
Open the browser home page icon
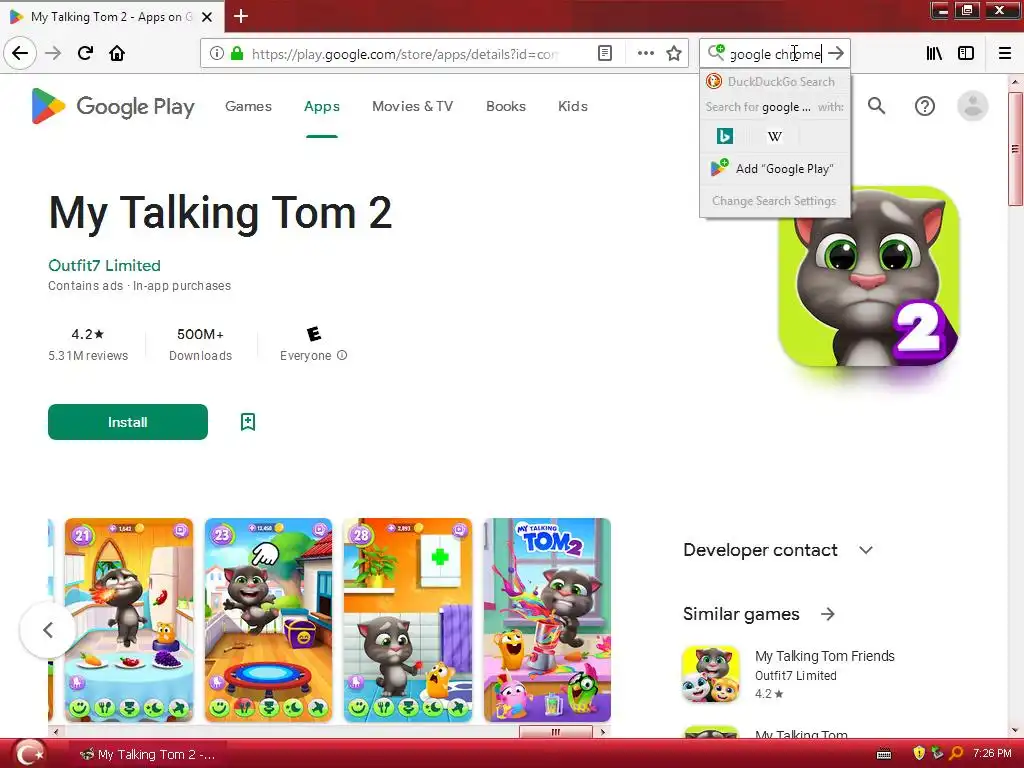click(x=117, y=53)
